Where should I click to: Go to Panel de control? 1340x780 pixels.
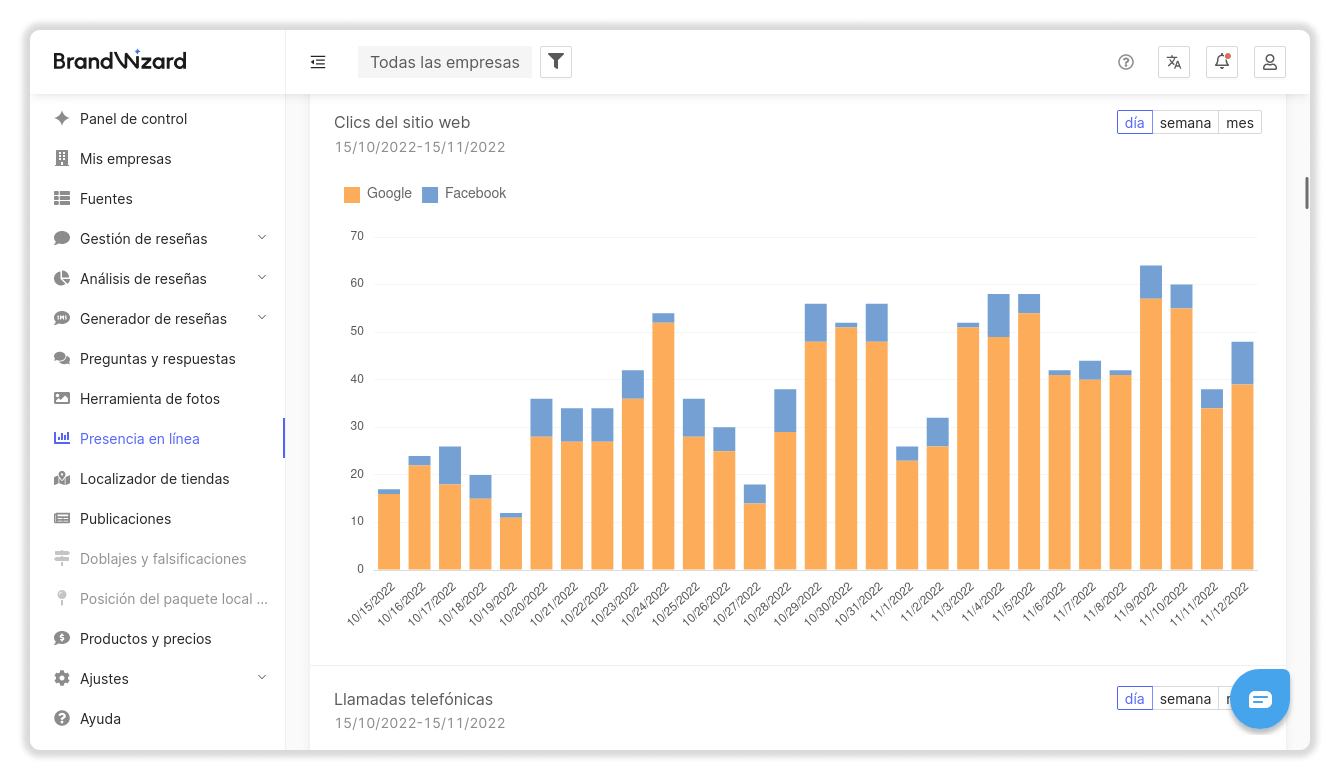(133, 119)
